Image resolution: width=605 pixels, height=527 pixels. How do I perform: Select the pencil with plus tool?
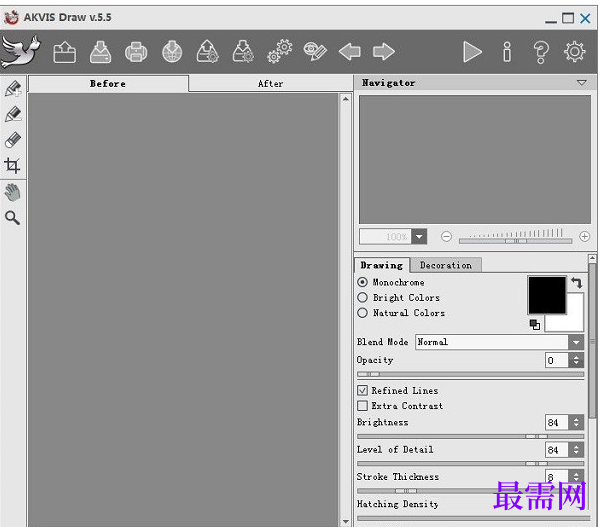(13, 89)
